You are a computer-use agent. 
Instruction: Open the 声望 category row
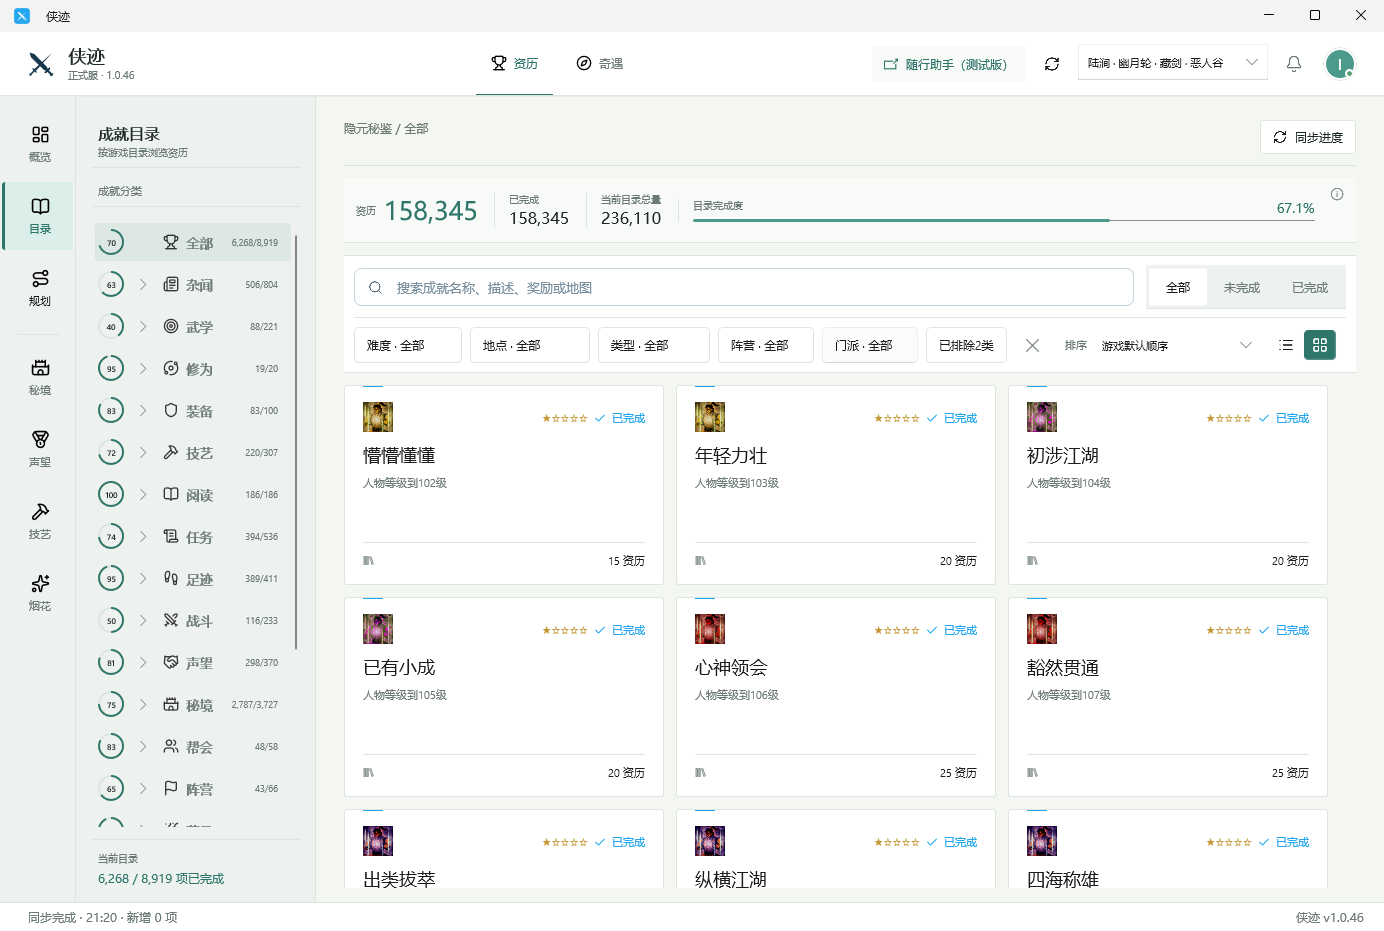tap(193, 662)
